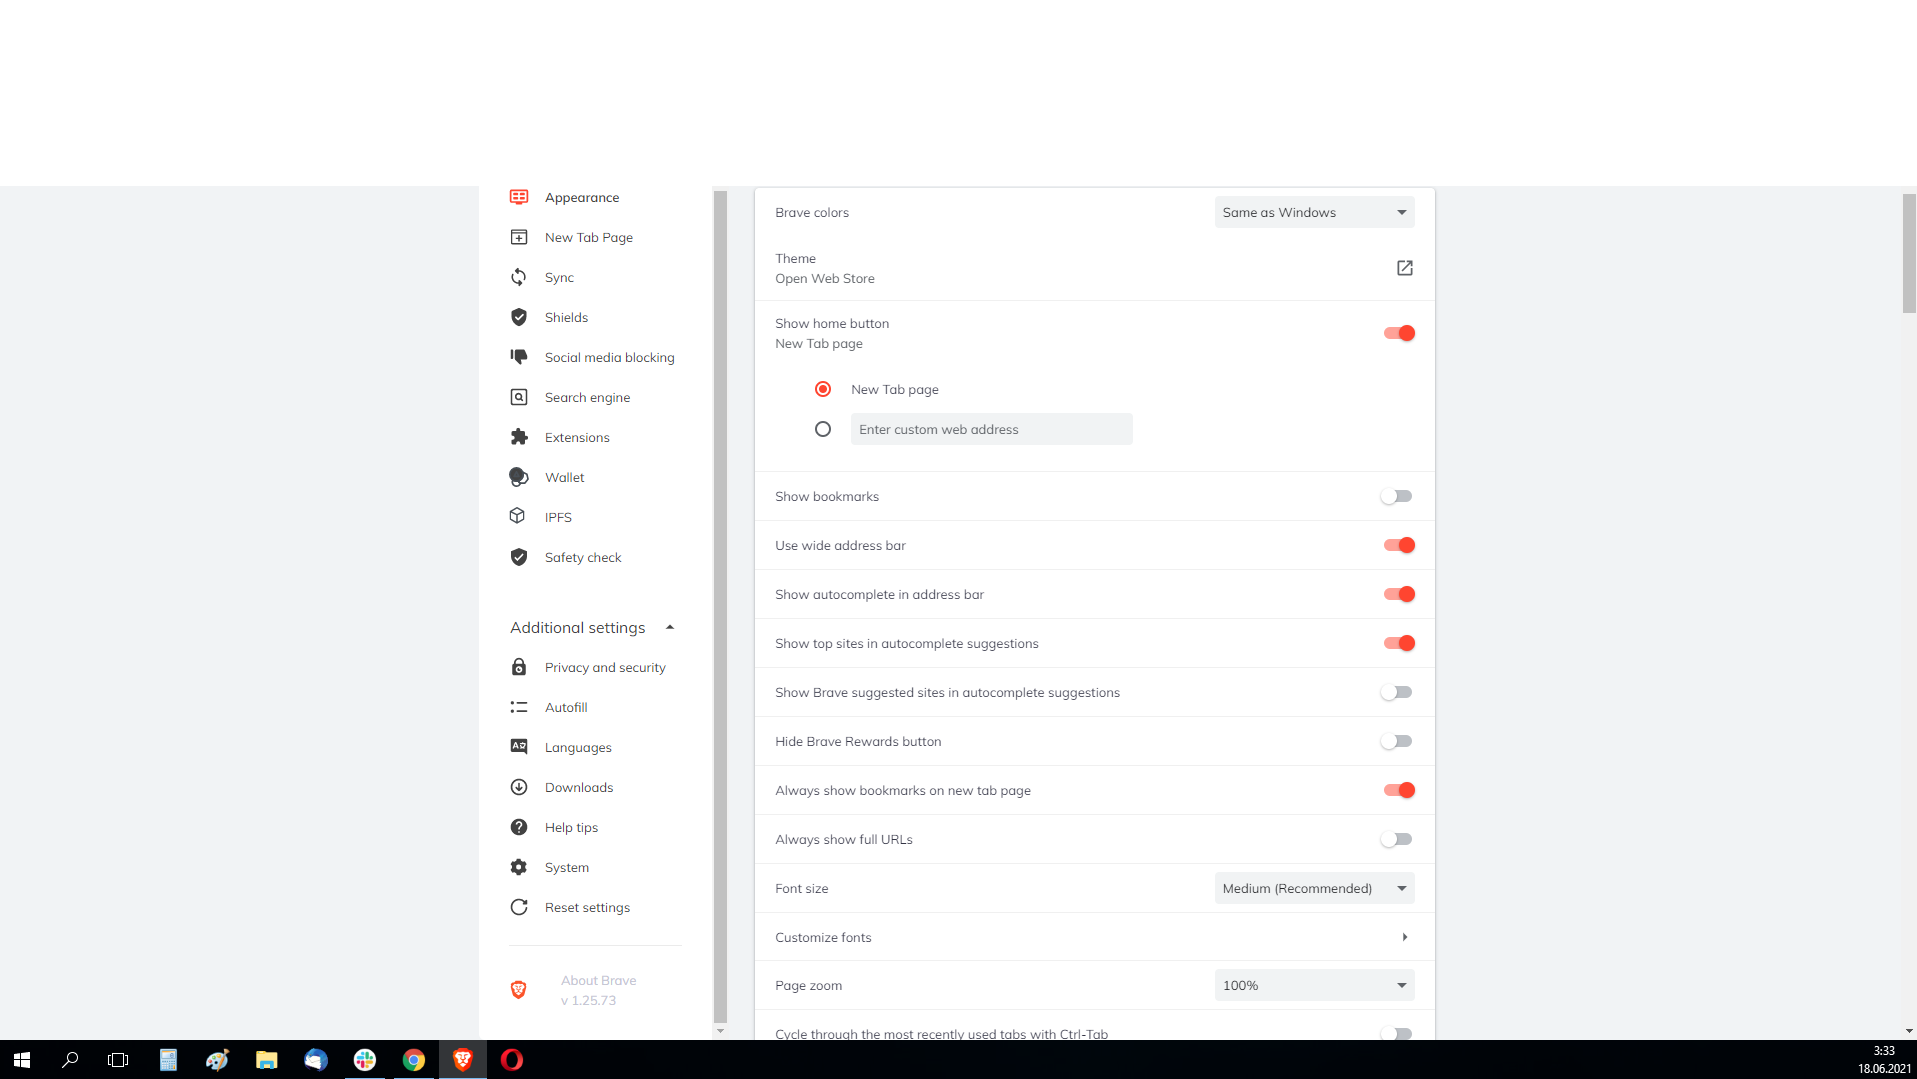The height and width of the screenshot is (1079, 1917).
Task: Open Reset settings section
Action: click(x=587, y=907)
